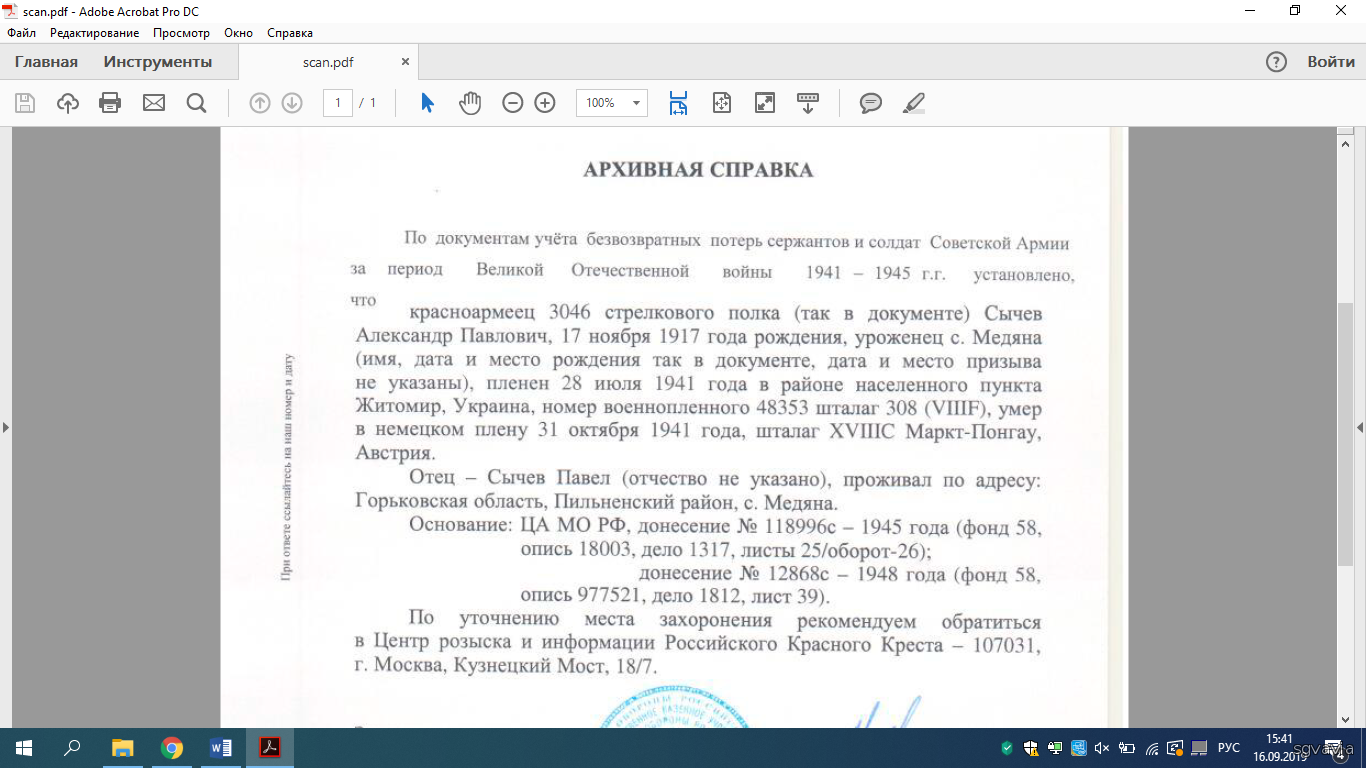
Task: Click the АРХИВНАЯ СПРАВКА heading
Action: pos(698,170)
